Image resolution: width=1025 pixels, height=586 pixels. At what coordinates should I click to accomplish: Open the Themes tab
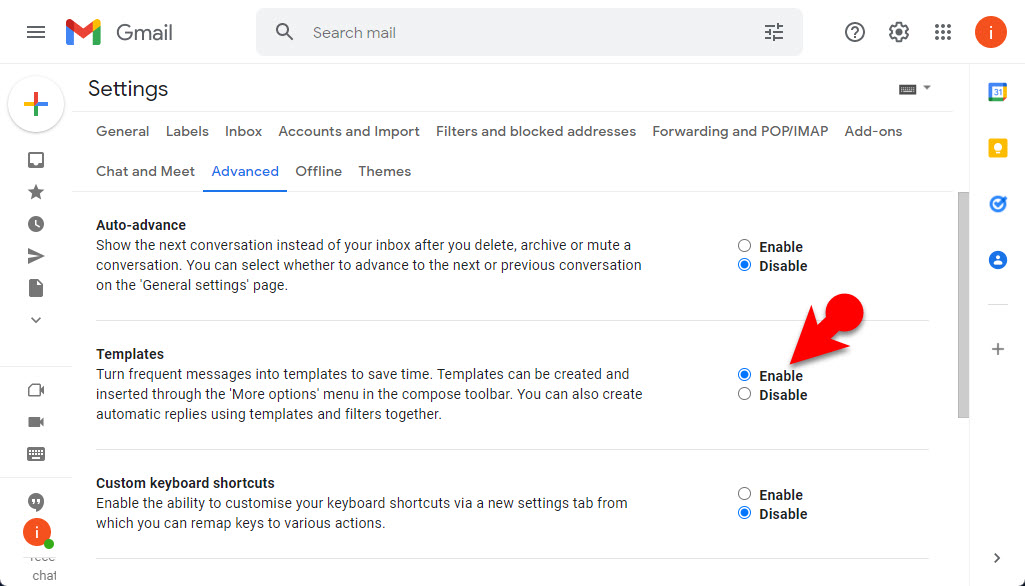[x=384, y=171]
